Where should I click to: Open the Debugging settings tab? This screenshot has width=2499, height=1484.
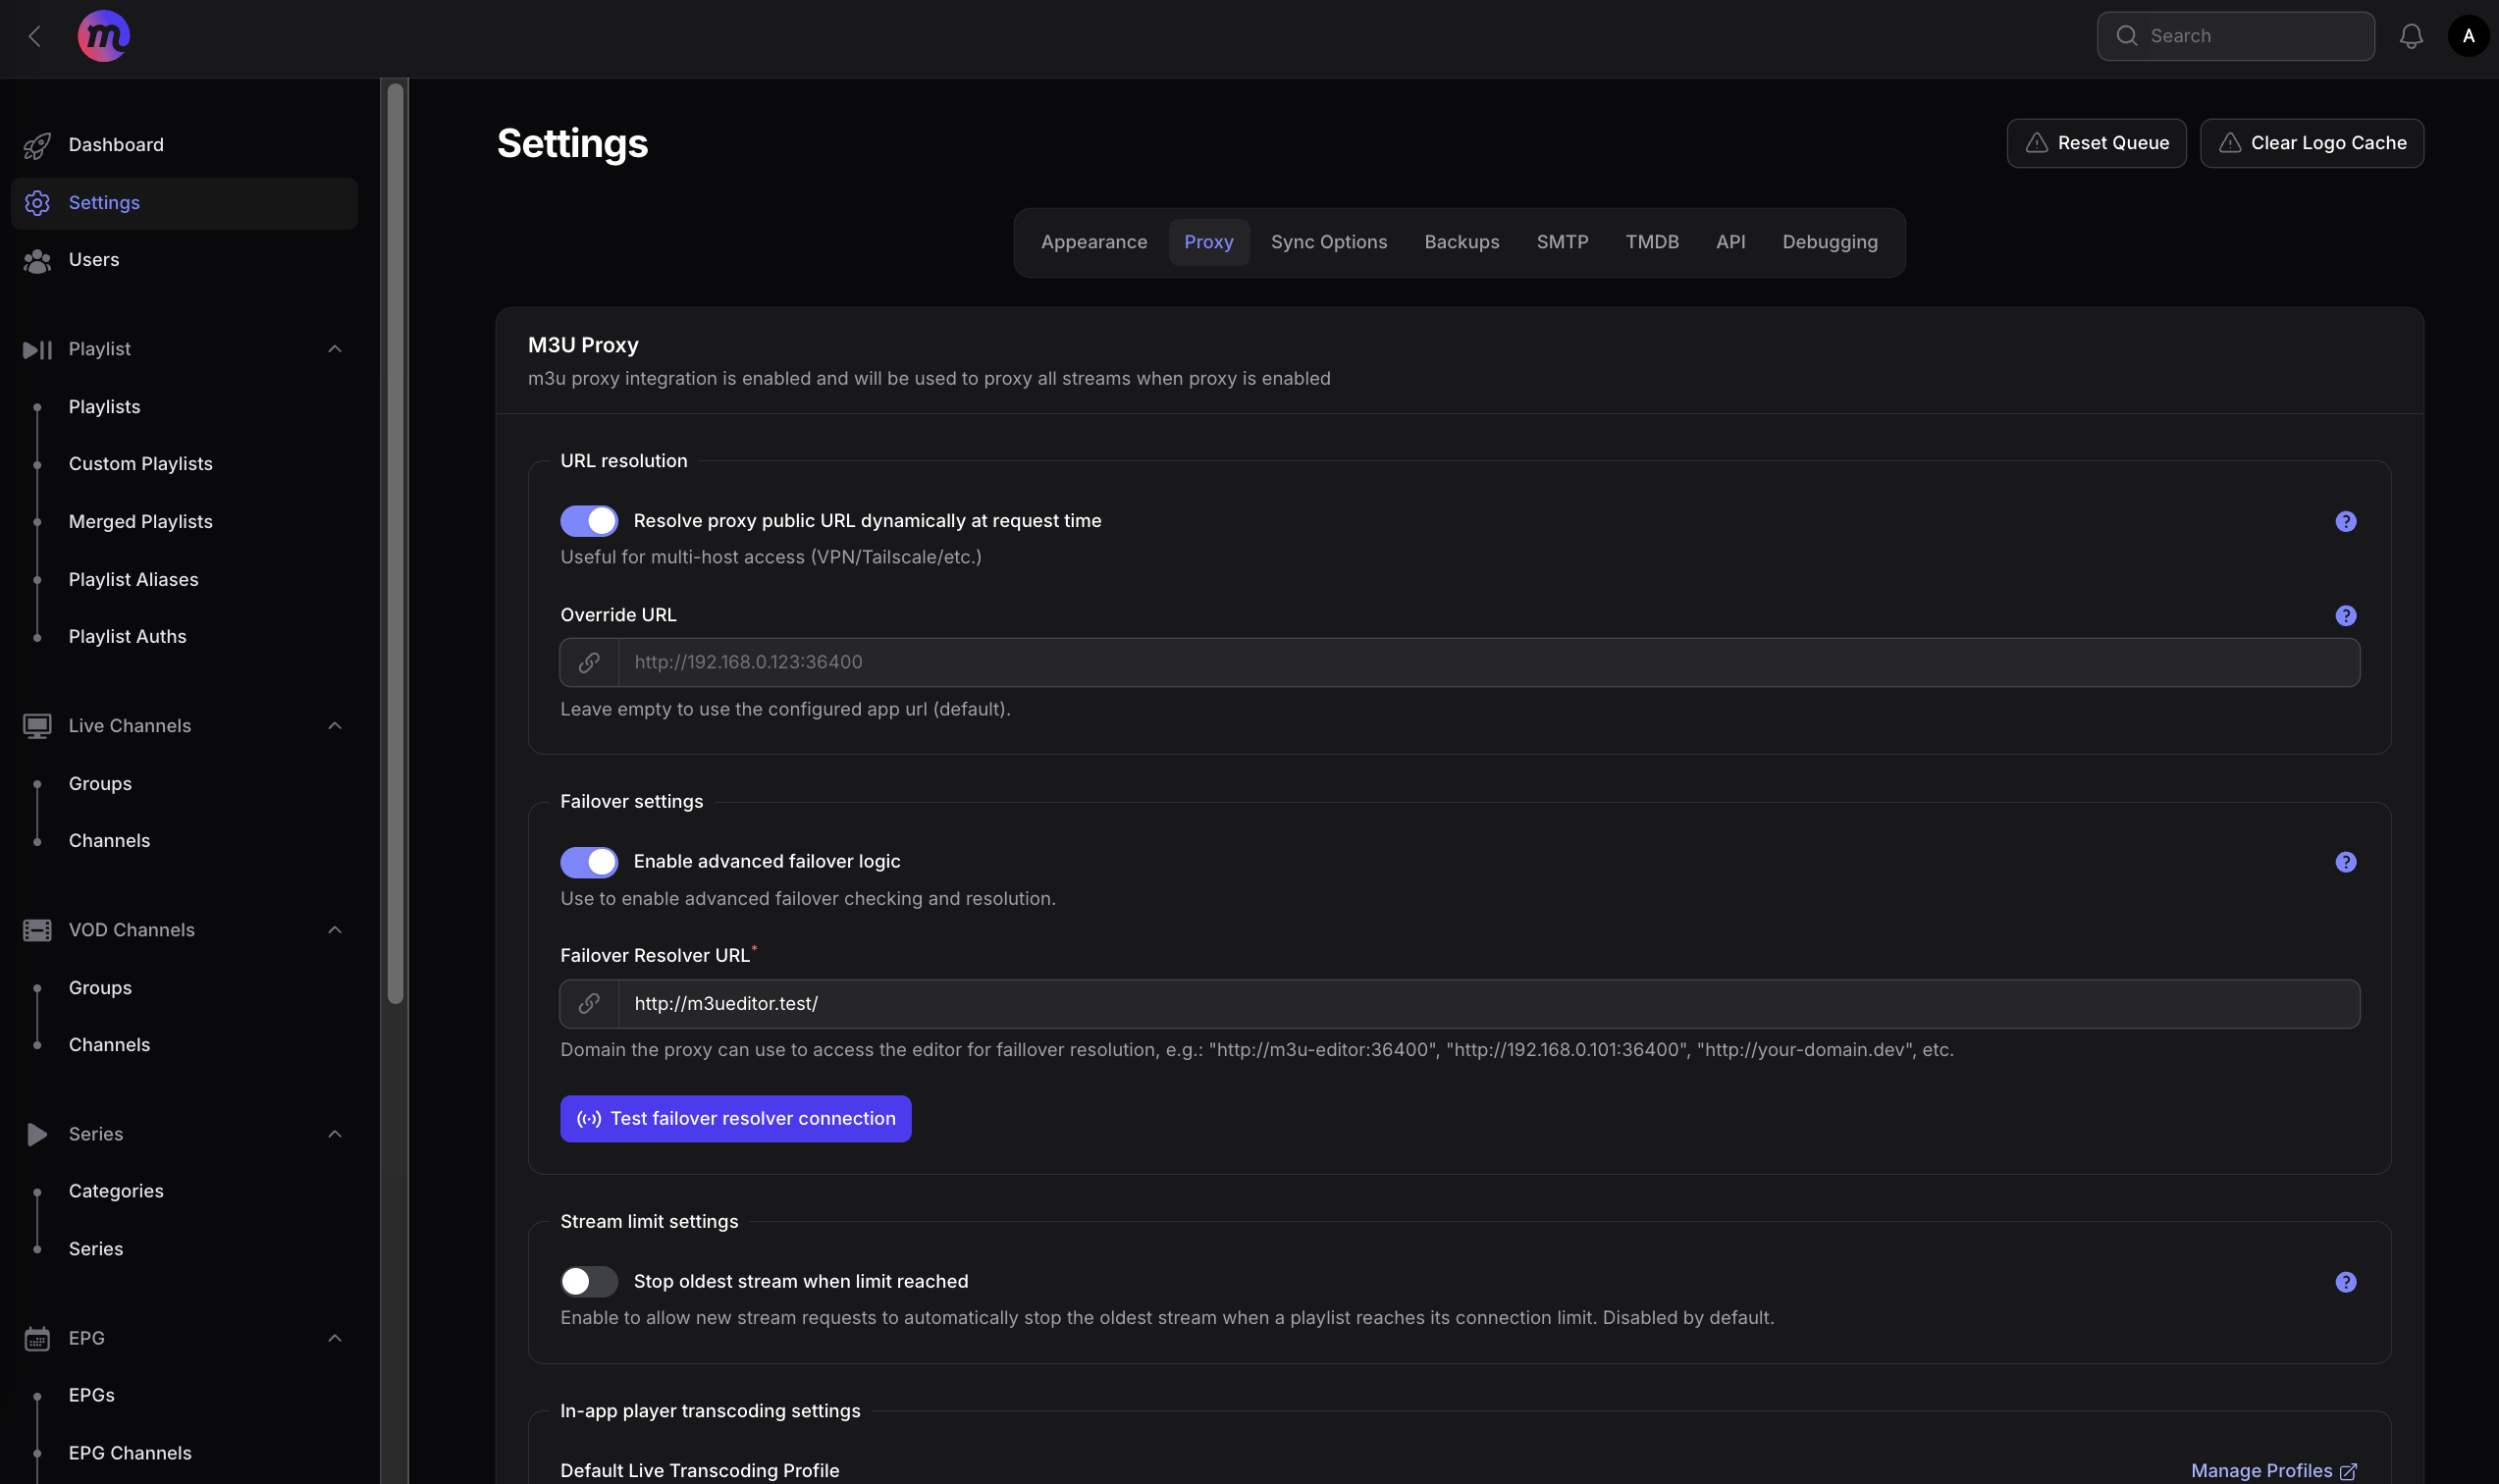[1829, 243]
